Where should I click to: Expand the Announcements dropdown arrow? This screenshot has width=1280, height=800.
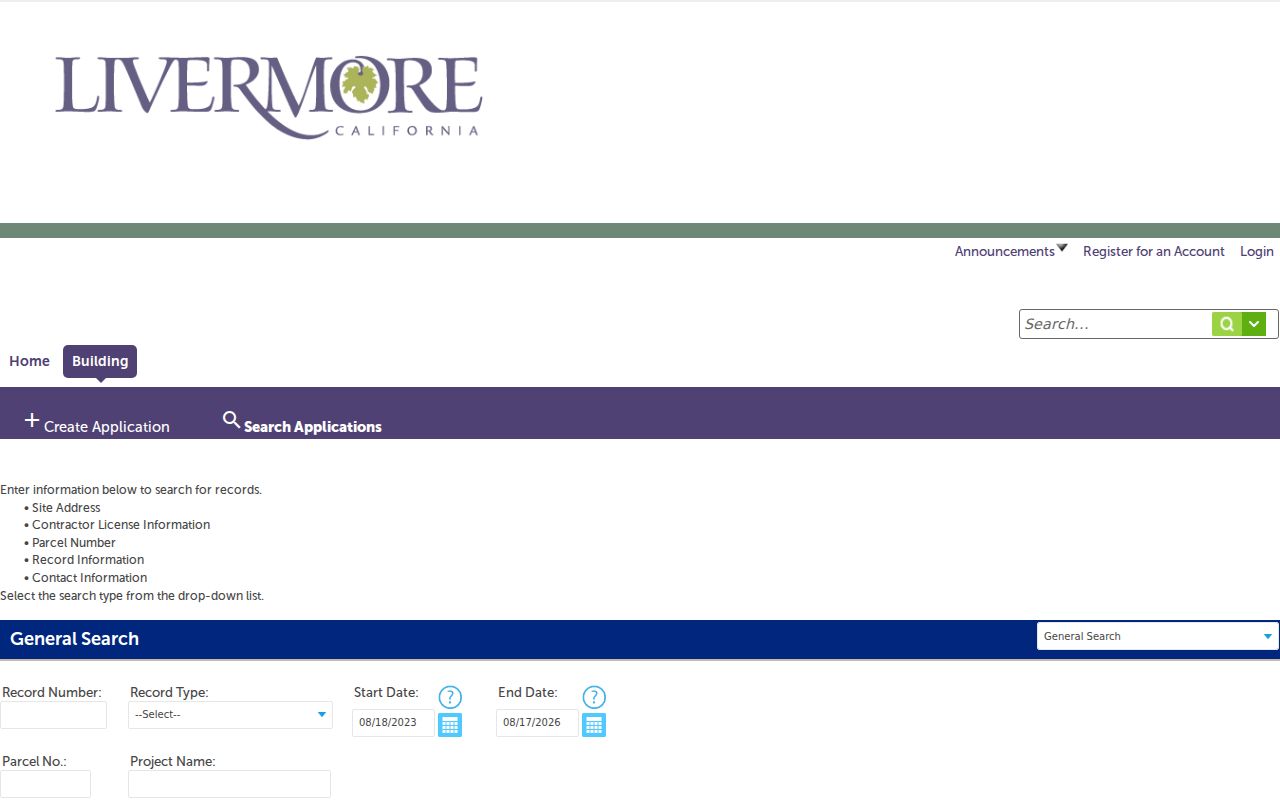(1062, 248)
